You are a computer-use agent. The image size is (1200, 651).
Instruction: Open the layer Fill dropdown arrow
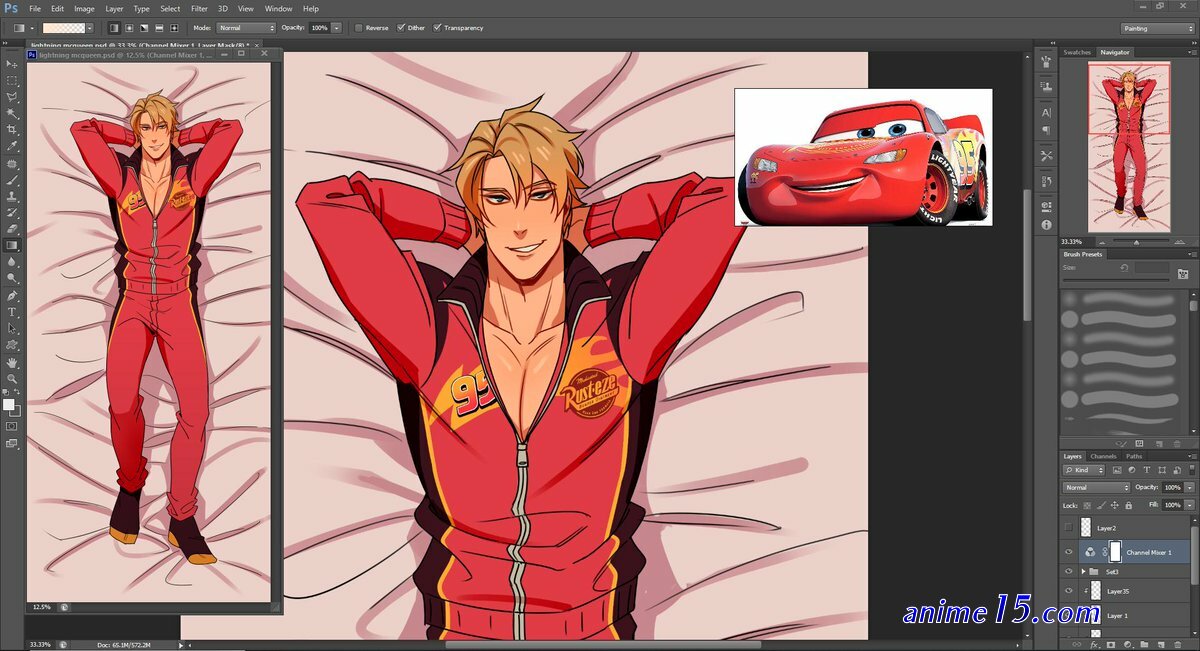(x=1189, y=505)
